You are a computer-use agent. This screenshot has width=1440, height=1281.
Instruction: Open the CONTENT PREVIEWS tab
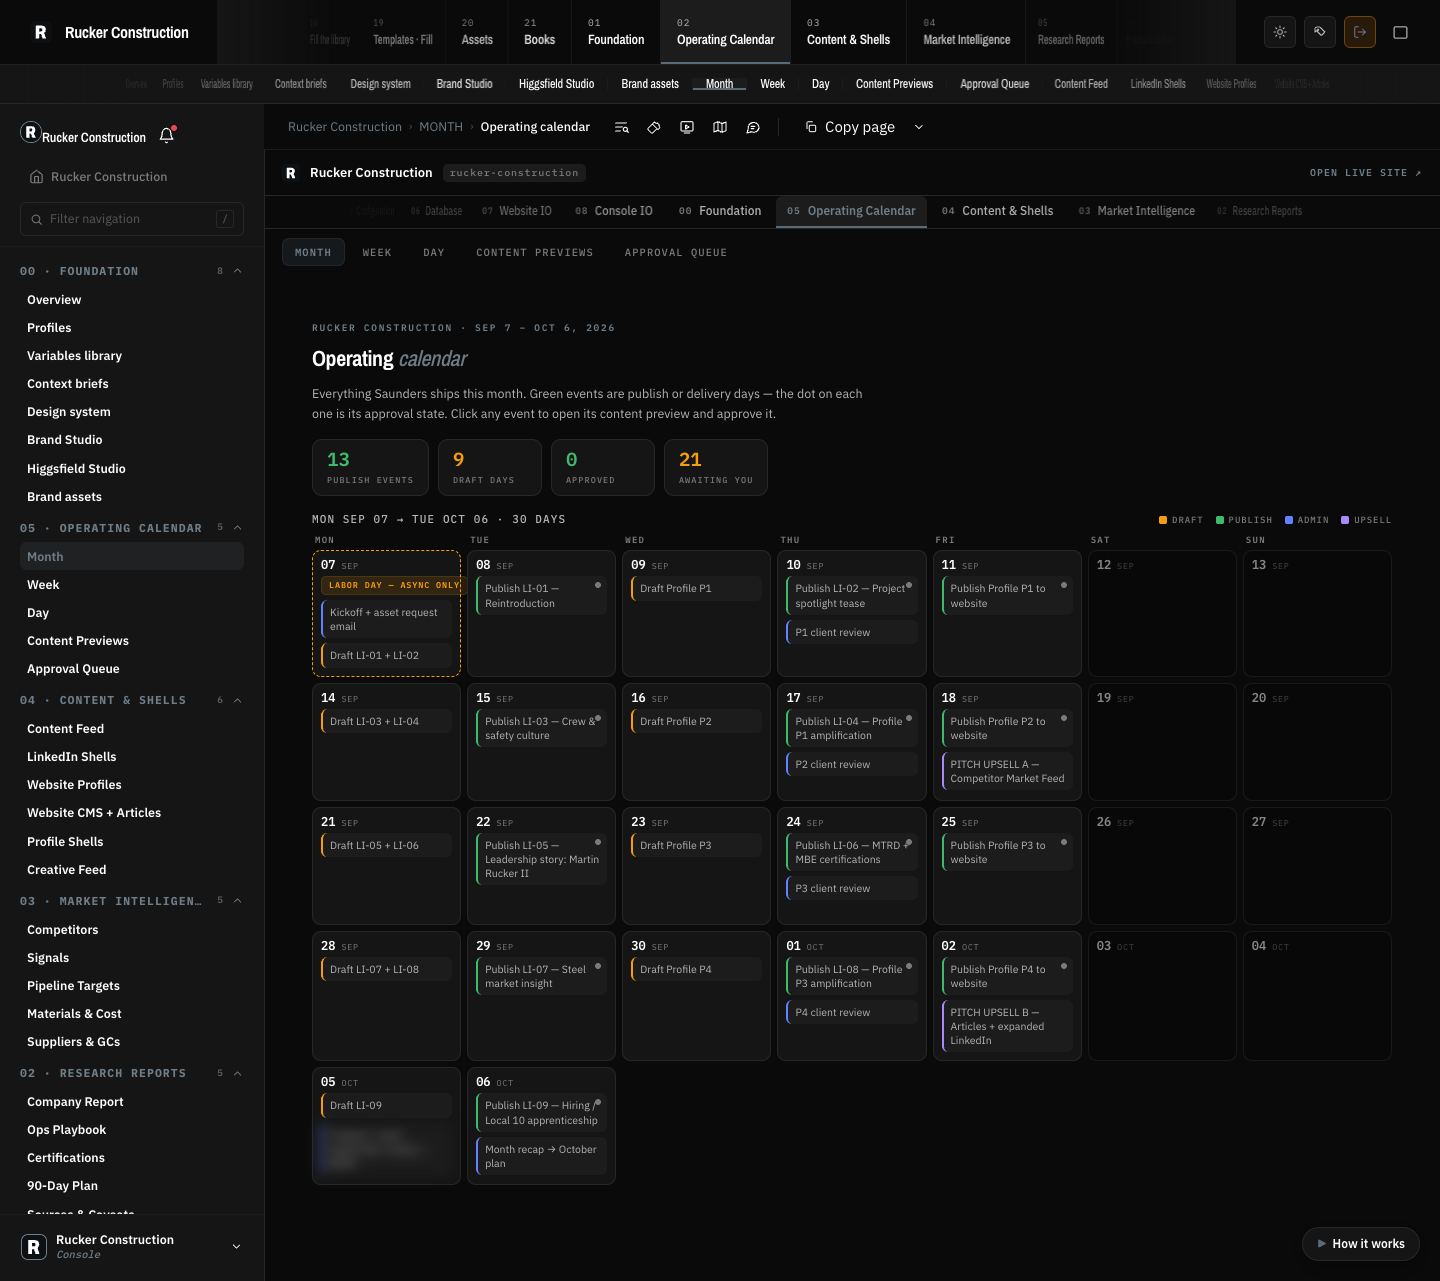pyautogui.click(x=535, y=253)
